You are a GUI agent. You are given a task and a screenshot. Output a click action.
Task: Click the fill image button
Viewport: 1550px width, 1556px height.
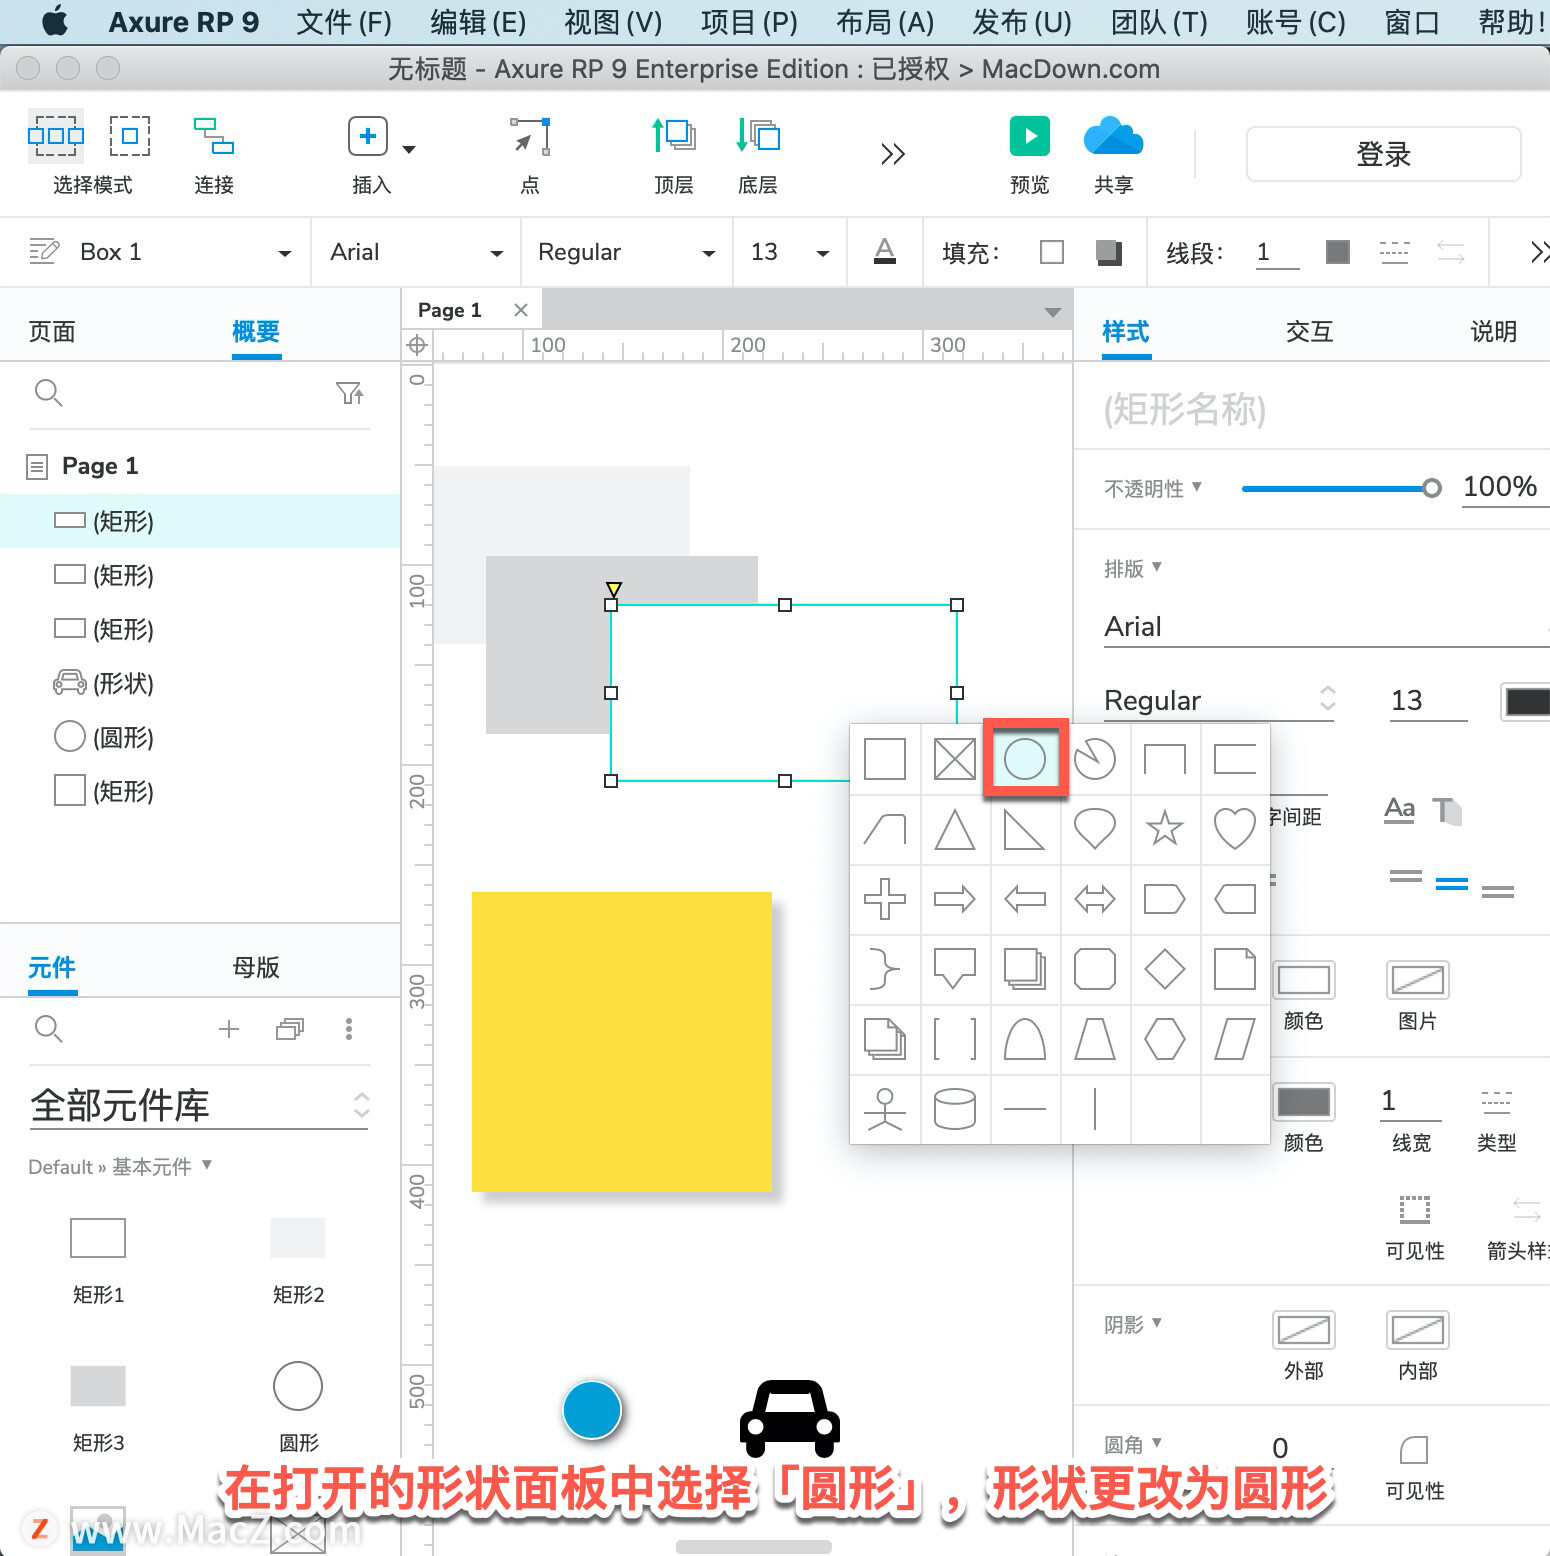(x=1418, y=980)
